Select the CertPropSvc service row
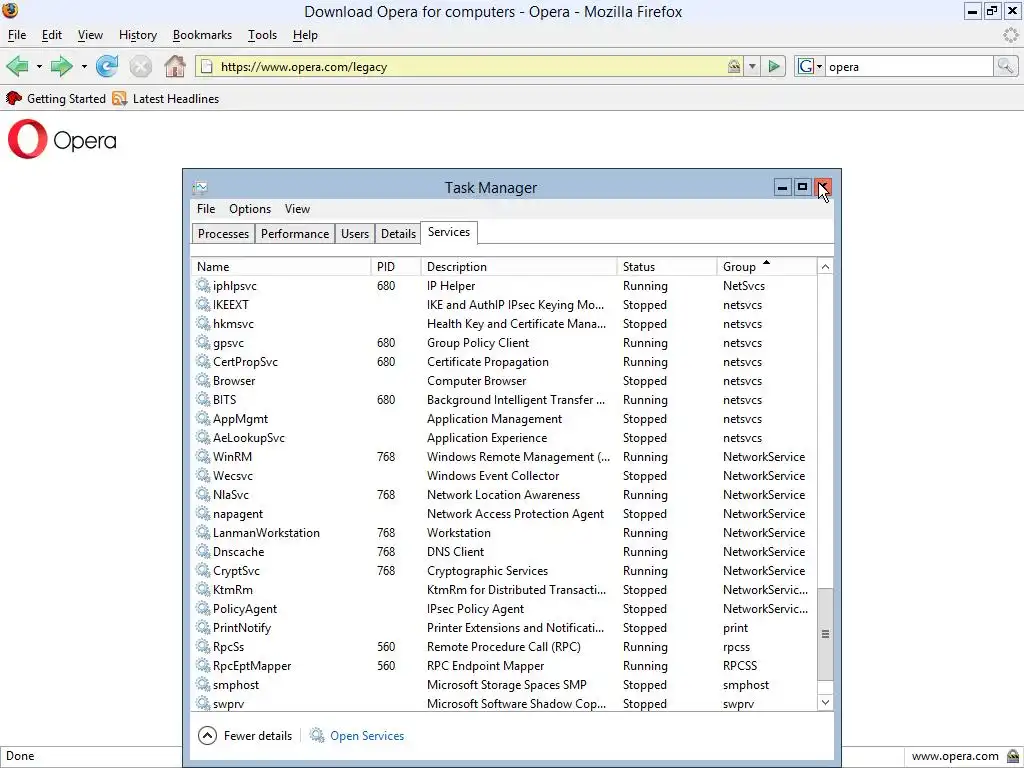 [x=504, y=362]
